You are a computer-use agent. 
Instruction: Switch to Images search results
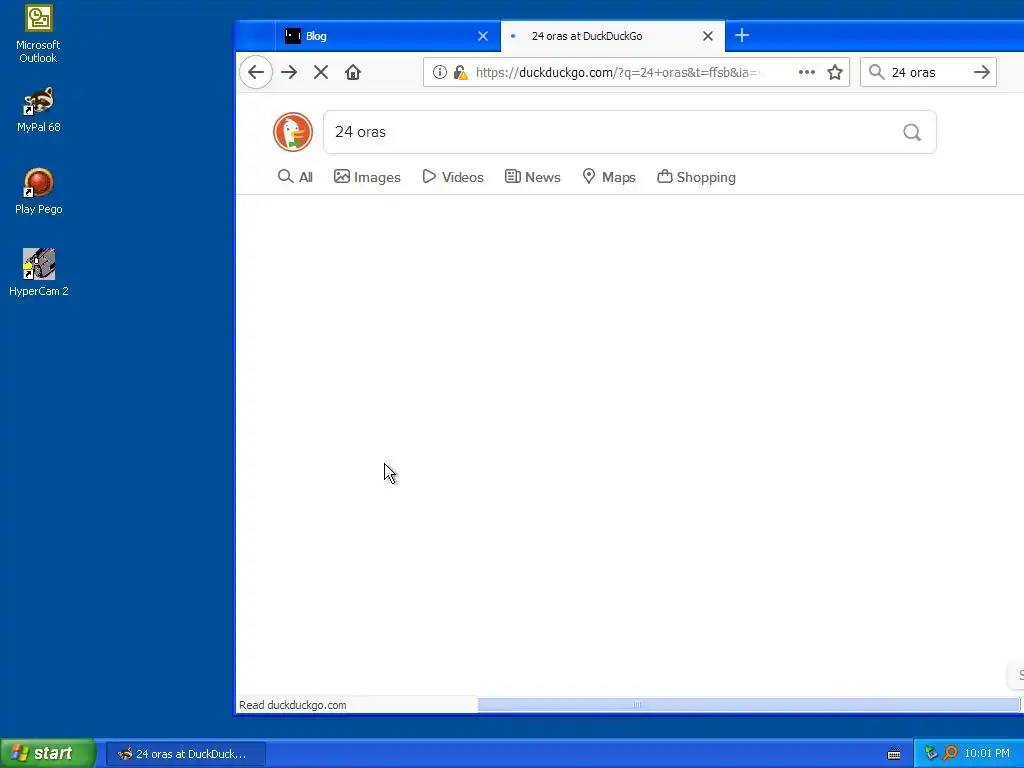pyautogui.click(x=367, y=177)
